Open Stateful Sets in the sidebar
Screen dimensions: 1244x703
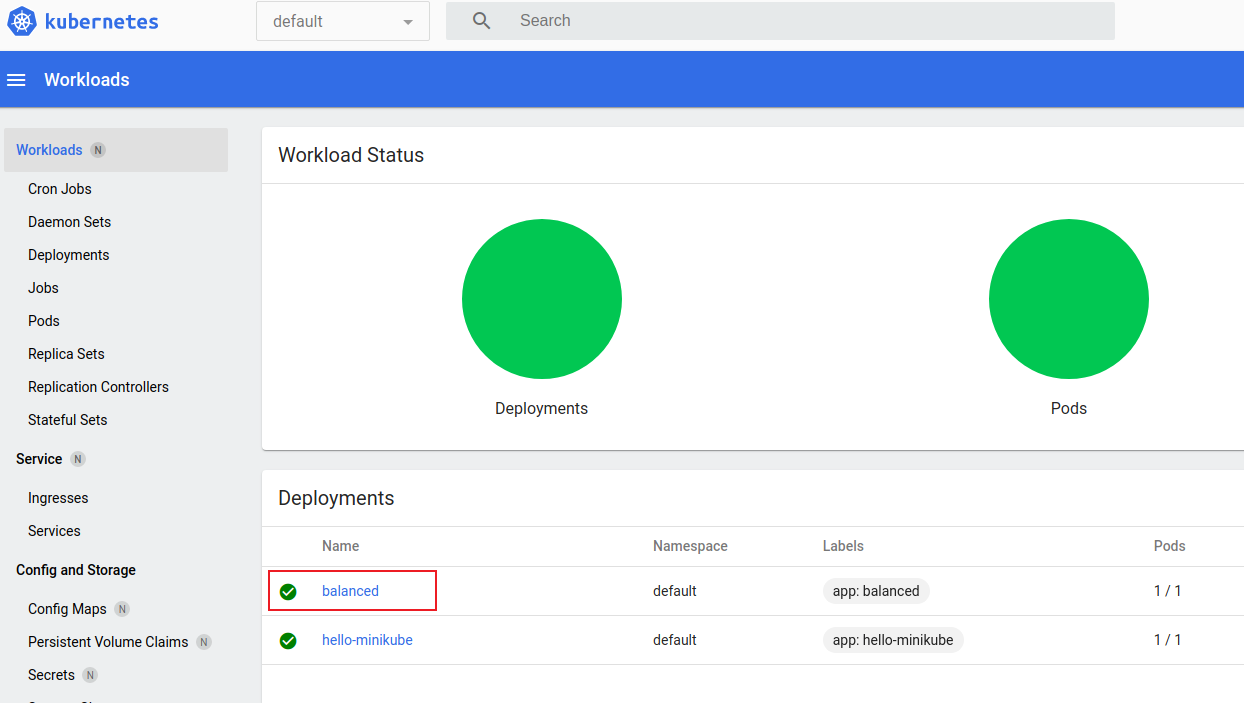coord(68,420)
